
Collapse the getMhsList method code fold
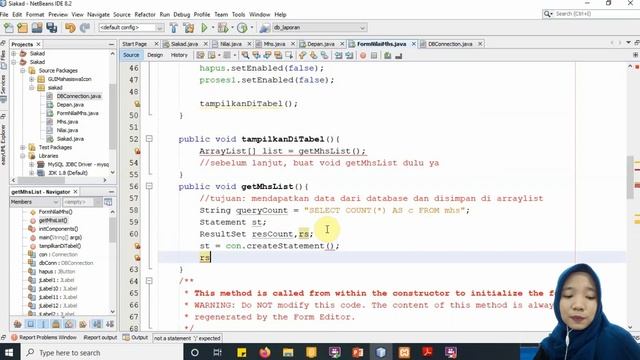coord(149,187)
